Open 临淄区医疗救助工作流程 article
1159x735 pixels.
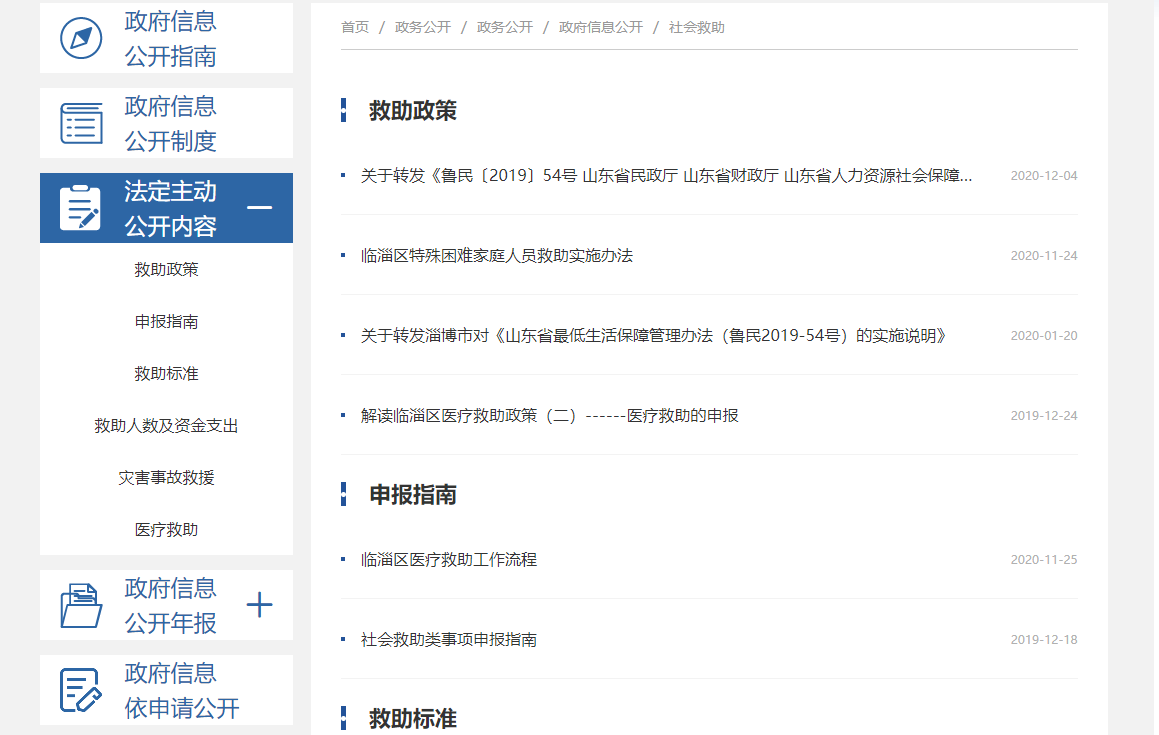coord(448,560)
